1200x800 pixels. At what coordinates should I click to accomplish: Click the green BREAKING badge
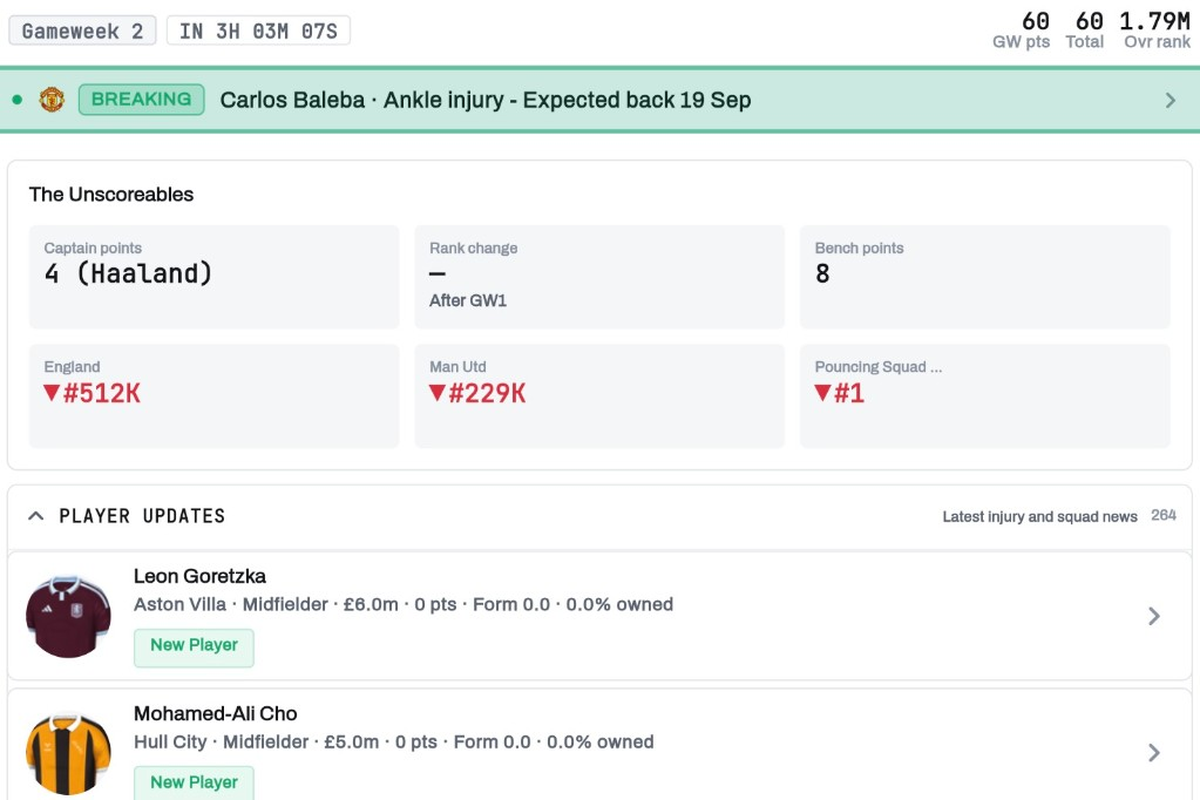(141, 100)
